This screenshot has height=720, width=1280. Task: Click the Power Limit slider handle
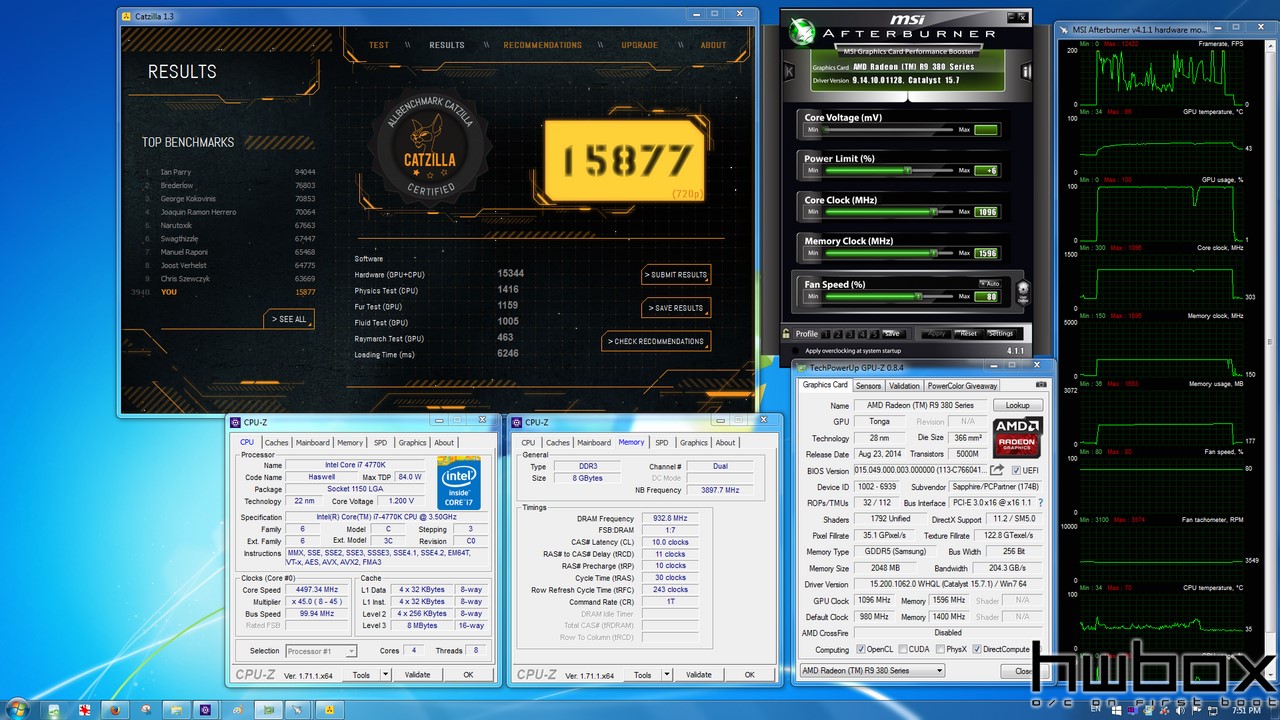[907, 171]
